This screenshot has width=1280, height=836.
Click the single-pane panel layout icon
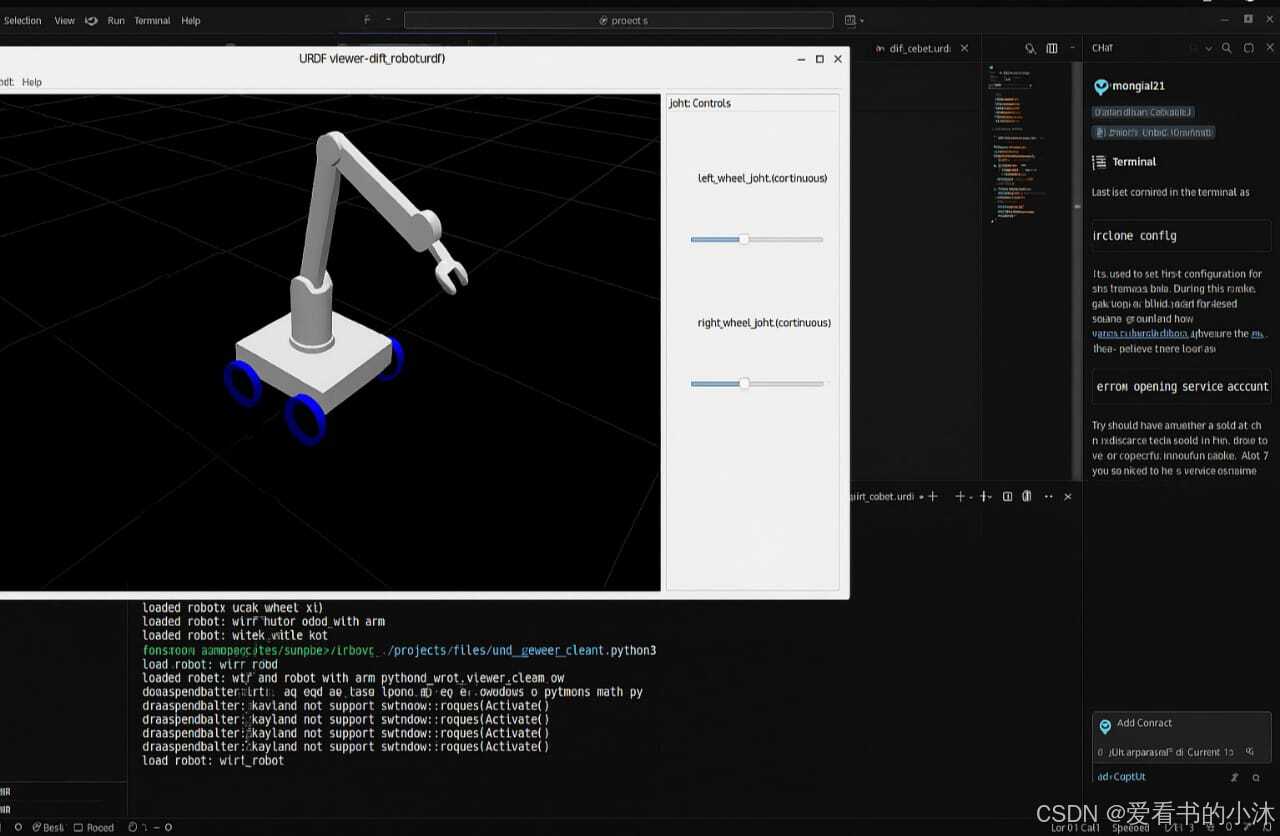click(1007, 496)
